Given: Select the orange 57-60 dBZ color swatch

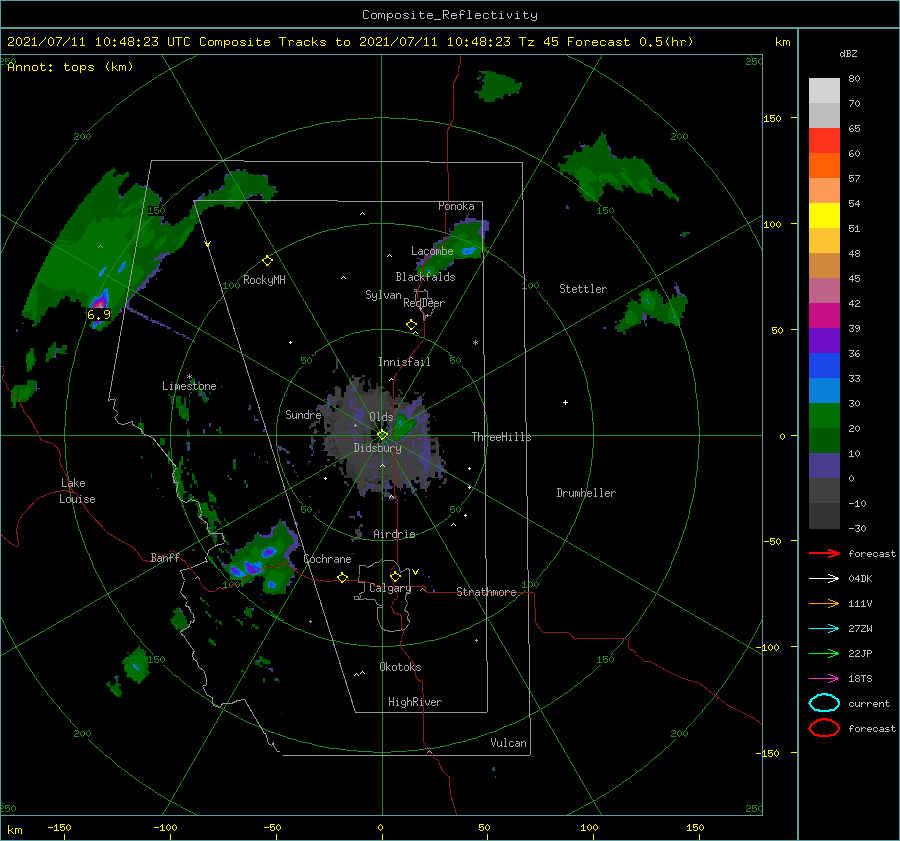Looking at the screenshot, I should click(824, 165).
